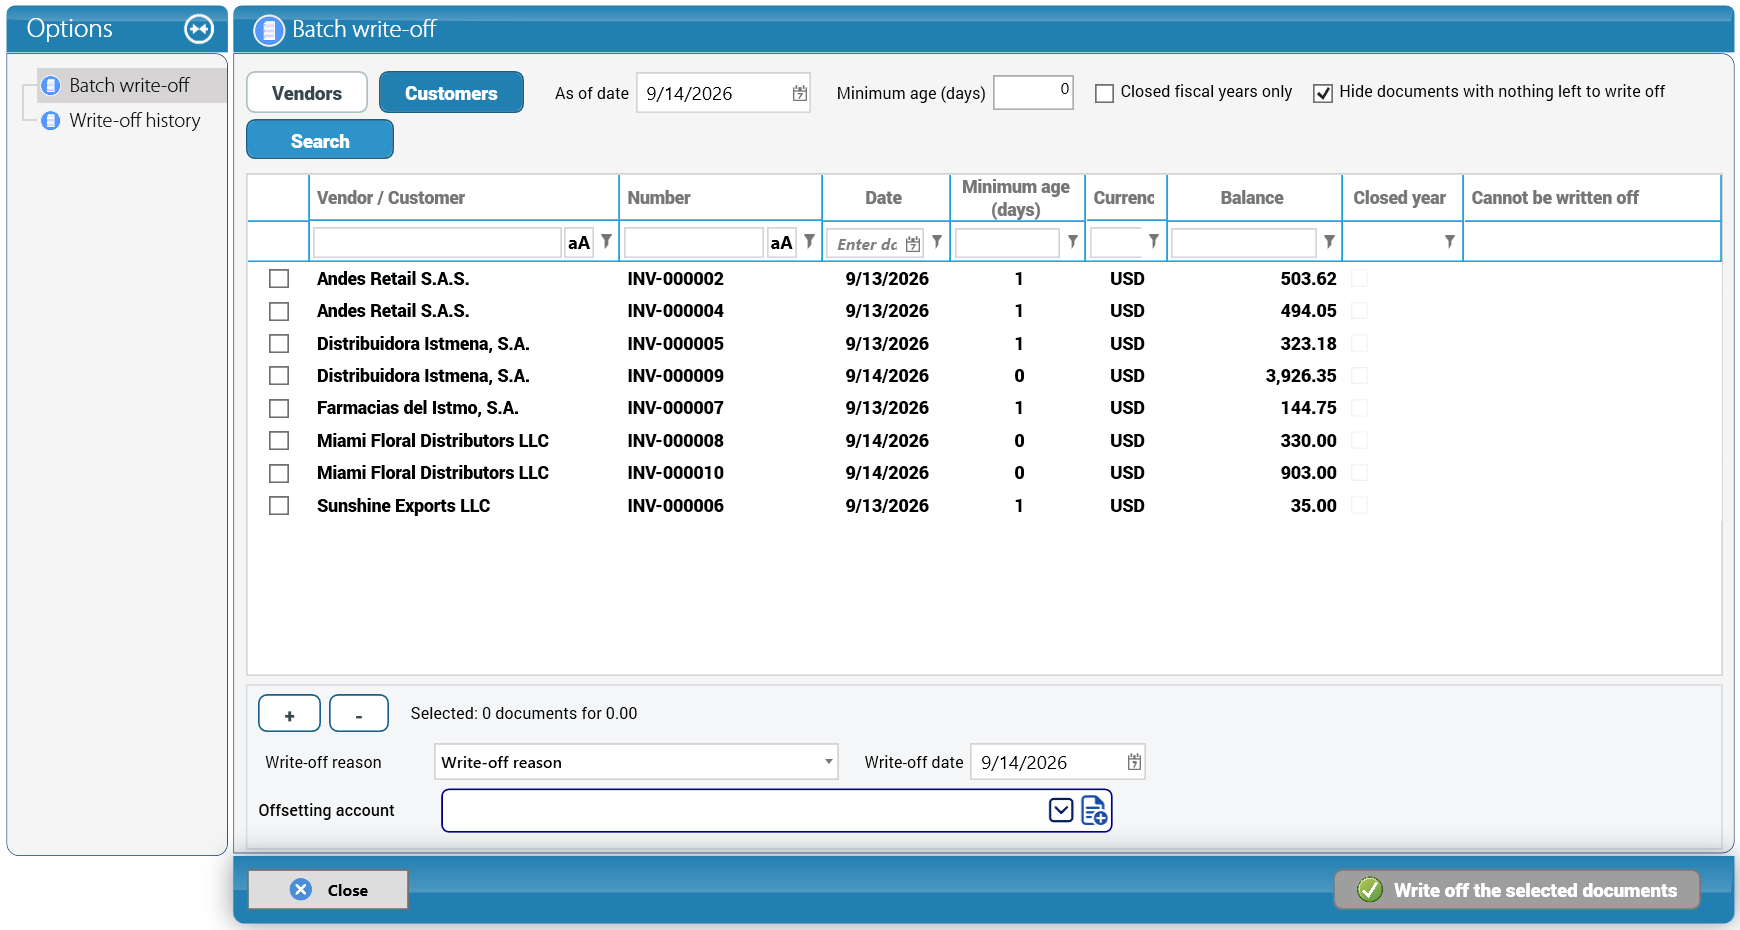
Task: Sort by the Vendor / Customer column header
Action: [463, 198]
